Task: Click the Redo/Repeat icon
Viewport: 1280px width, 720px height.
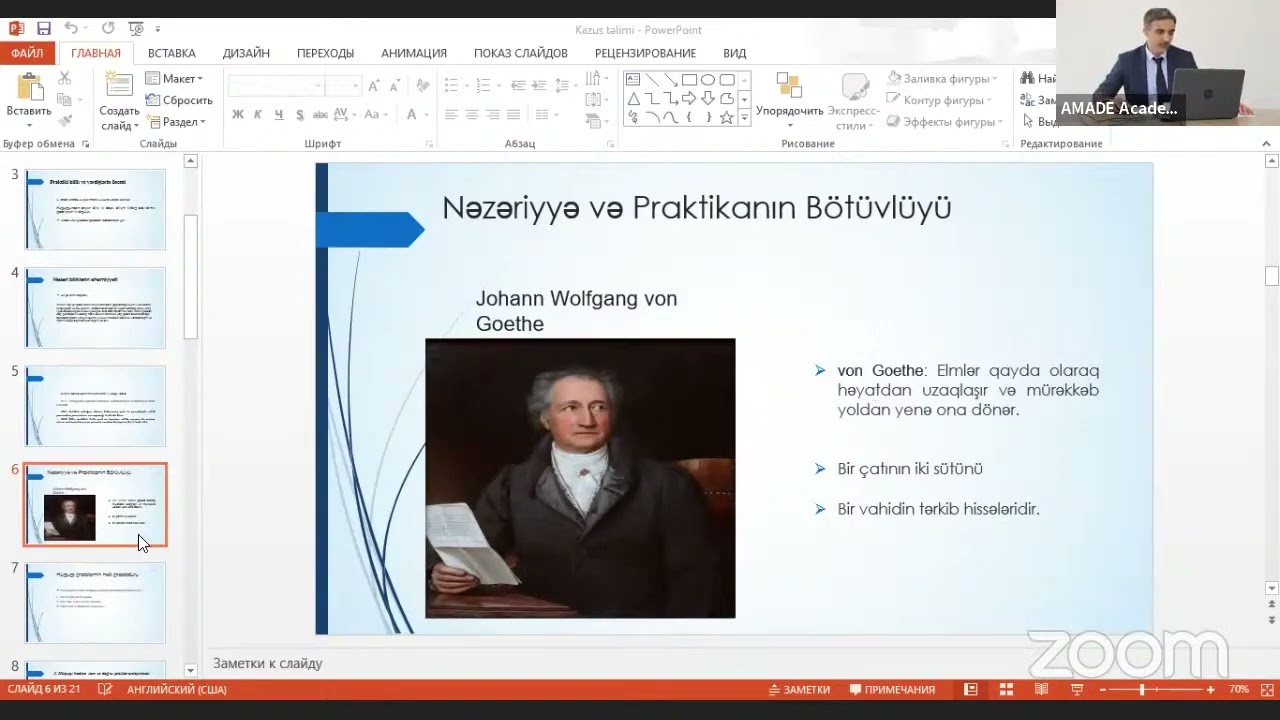Action: 108,29
